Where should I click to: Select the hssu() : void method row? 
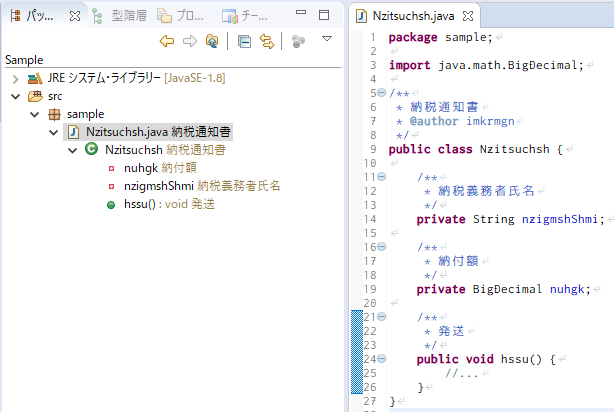tap(169, 204)
